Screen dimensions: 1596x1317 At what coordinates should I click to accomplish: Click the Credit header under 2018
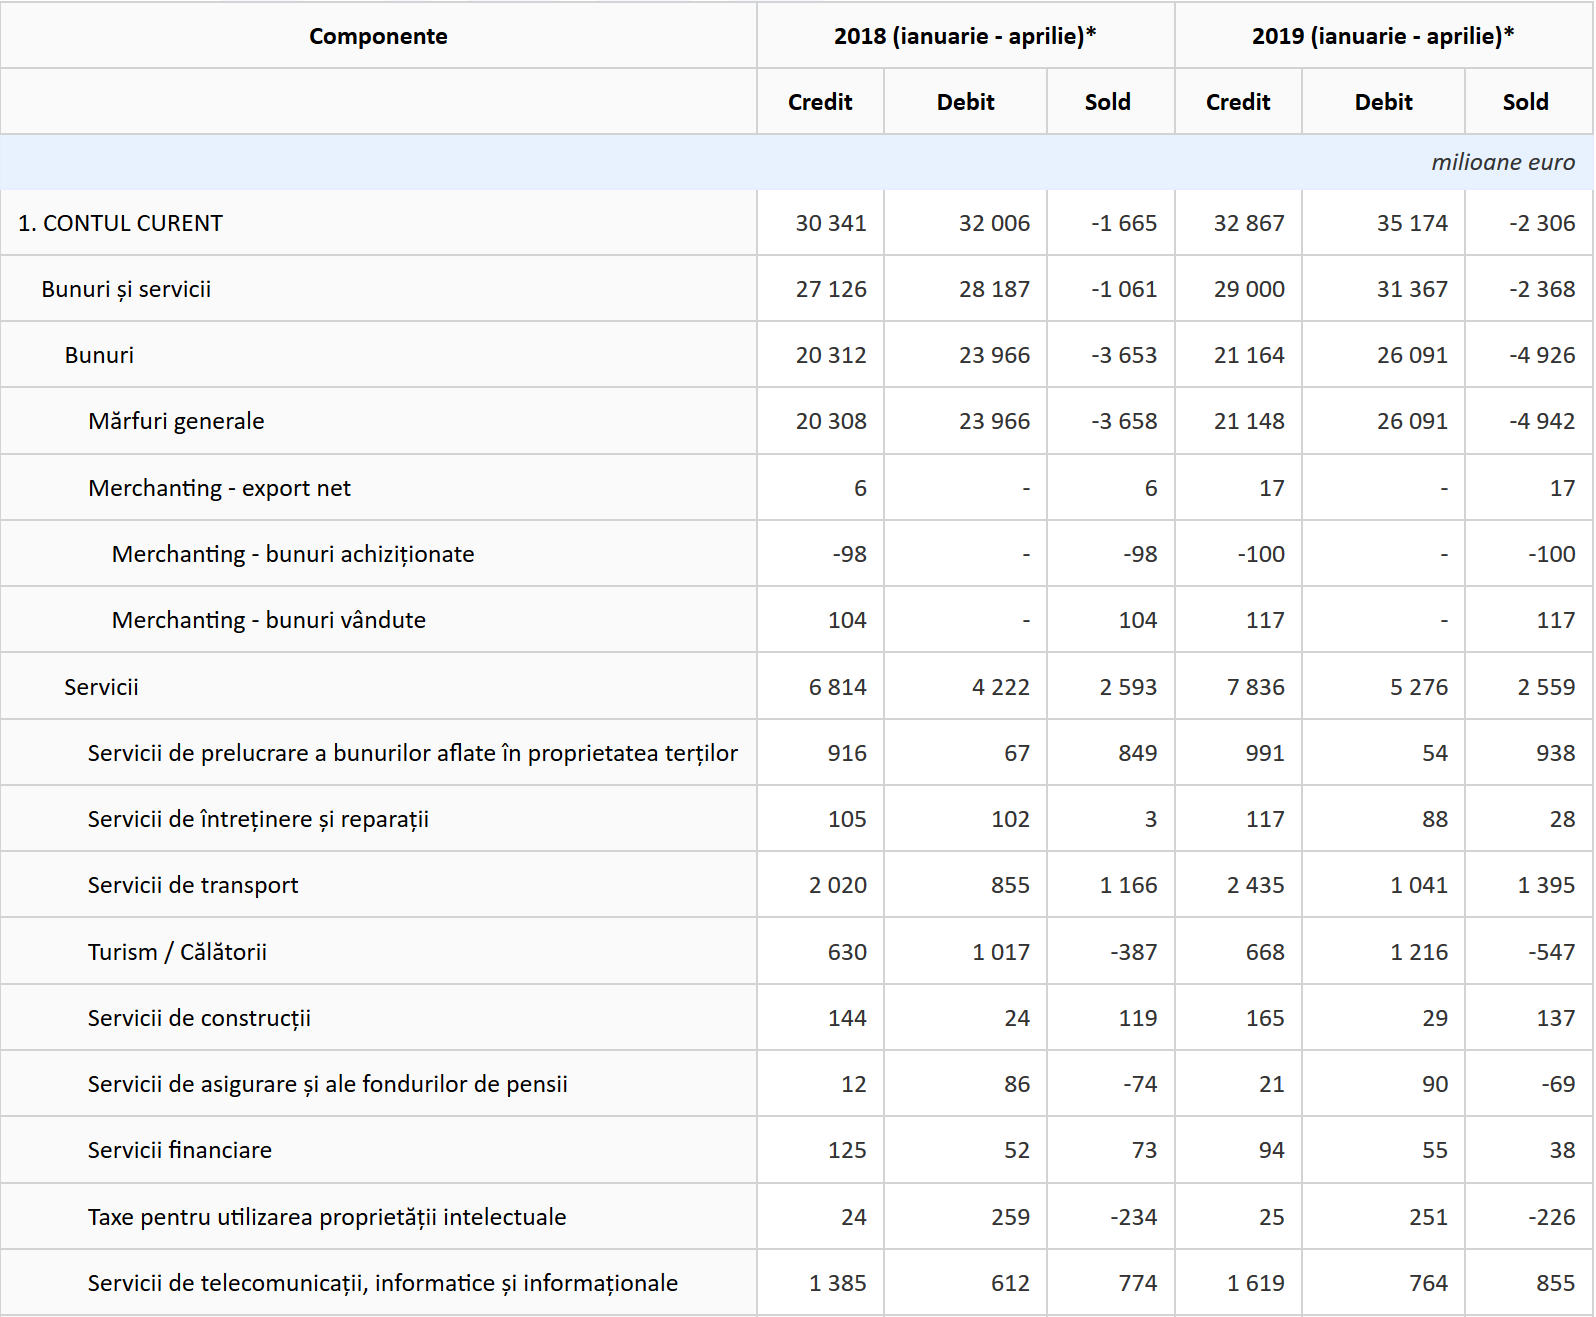click(819, 102)
